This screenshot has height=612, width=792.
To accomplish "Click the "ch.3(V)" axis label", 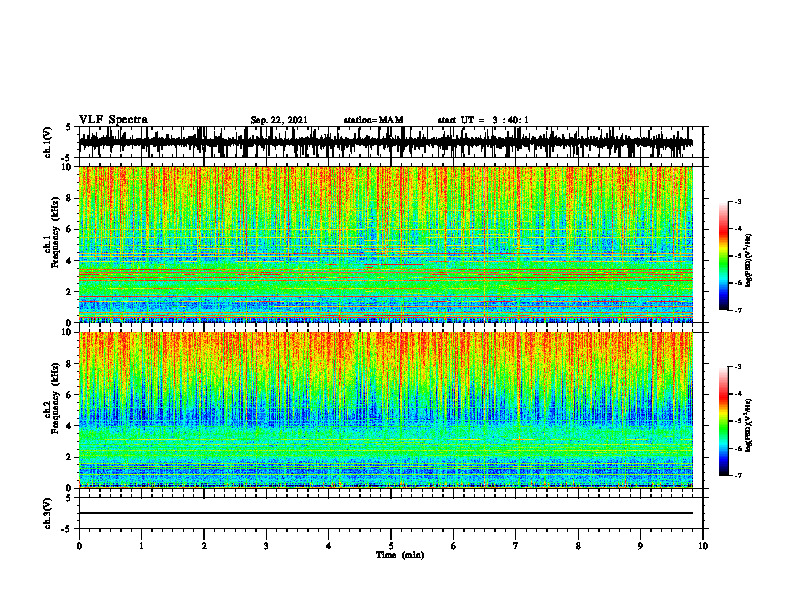I will click(48, 513).
